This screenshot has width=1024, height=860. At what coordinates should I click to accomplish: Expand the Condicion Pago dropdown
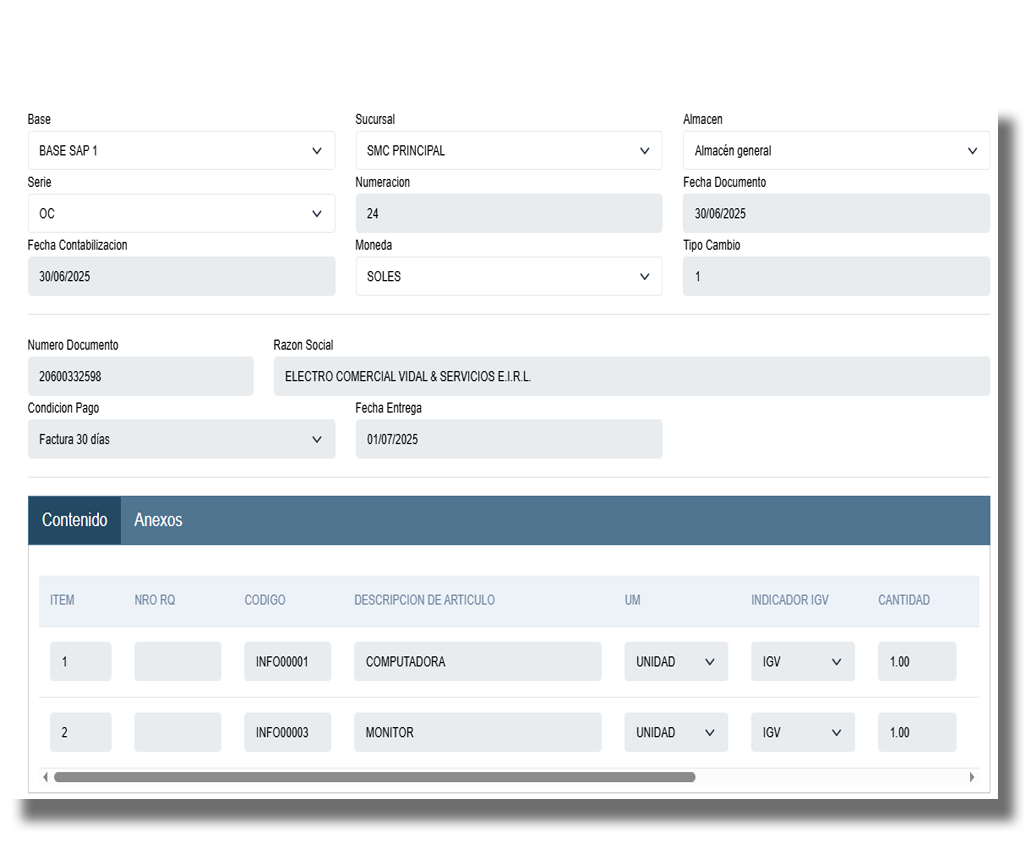coord(181,439)
